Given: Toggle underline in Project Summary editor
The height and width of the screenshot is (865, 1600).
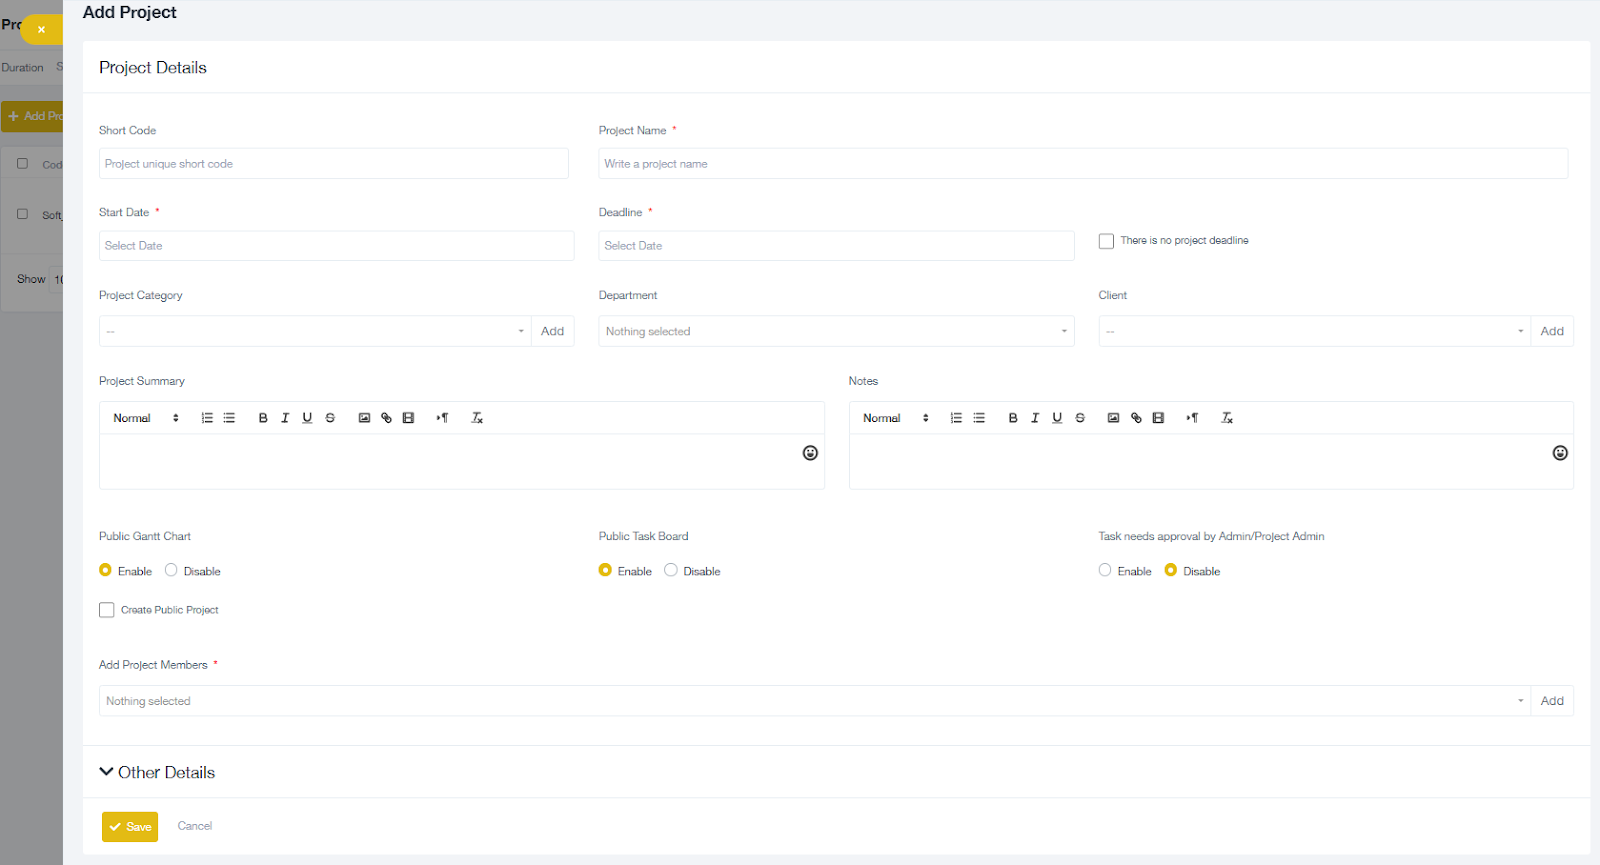Looking at the screenshot, I should coord(307,418).
